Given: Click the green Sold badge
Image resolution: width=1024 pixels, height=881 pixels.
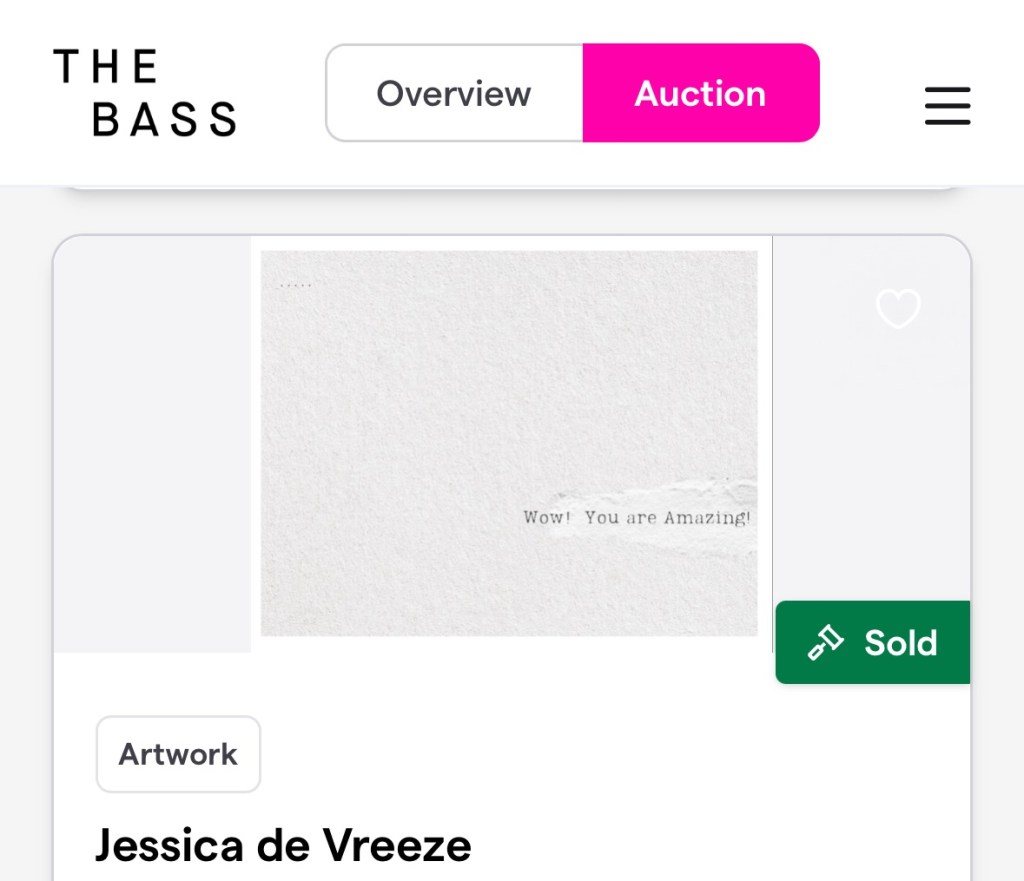Looking at the screenshot, I should 872,642.
